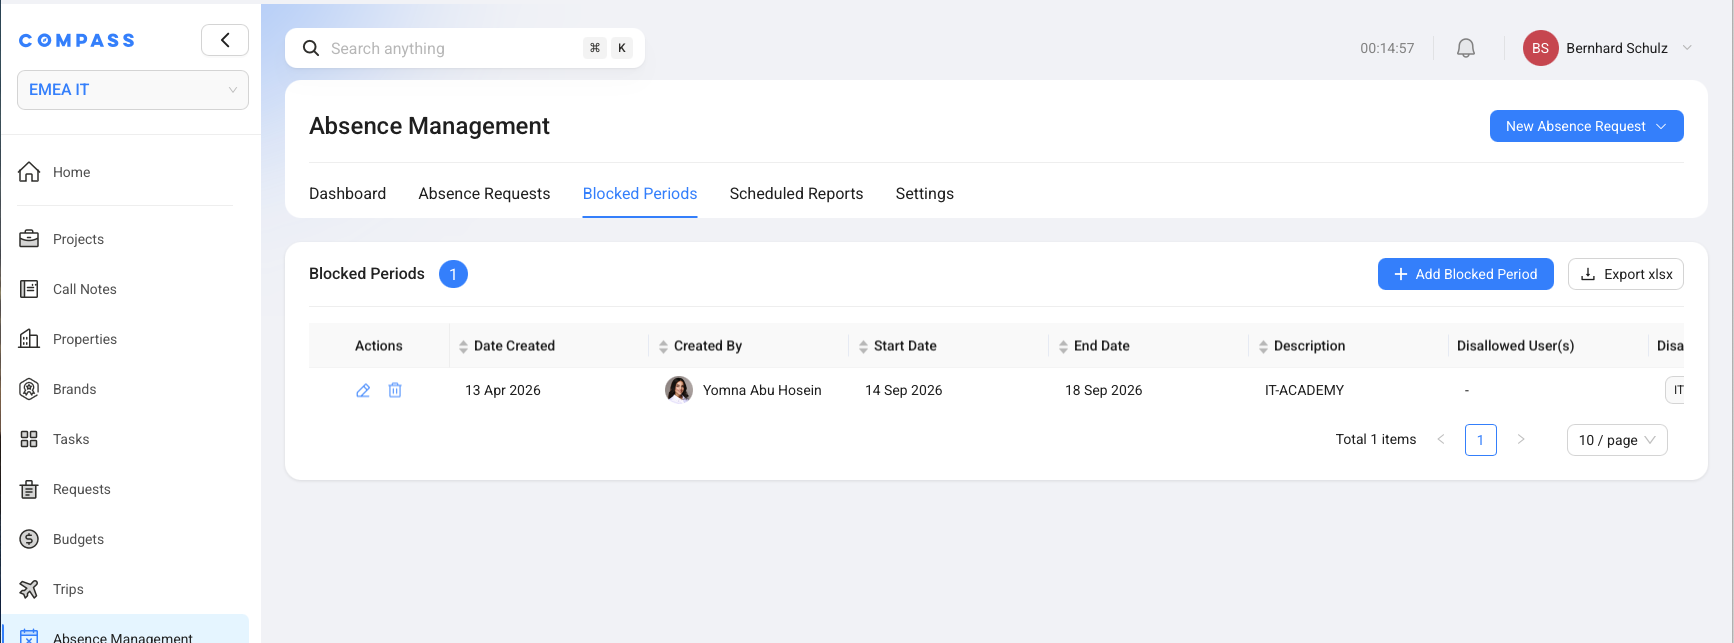Open the Requests clipboard icon
This screenshot has height=643, width=1734.
pos(29,489)
